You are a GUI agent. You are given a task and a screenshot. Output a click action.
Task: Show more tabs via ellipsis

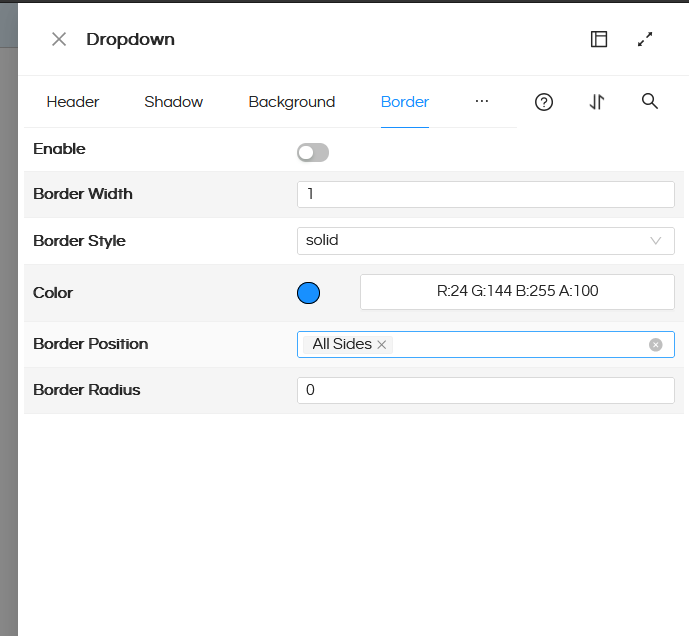[482, 102]
